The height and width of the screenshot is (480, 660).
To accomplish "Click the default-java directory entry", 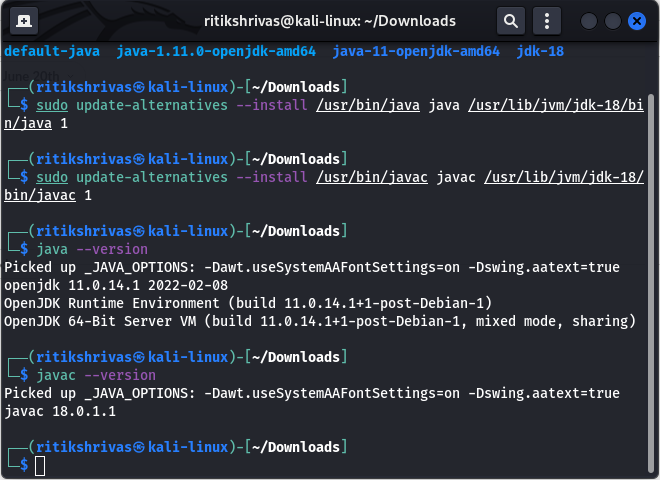I will pyautogui.click(x=52, y=51).
